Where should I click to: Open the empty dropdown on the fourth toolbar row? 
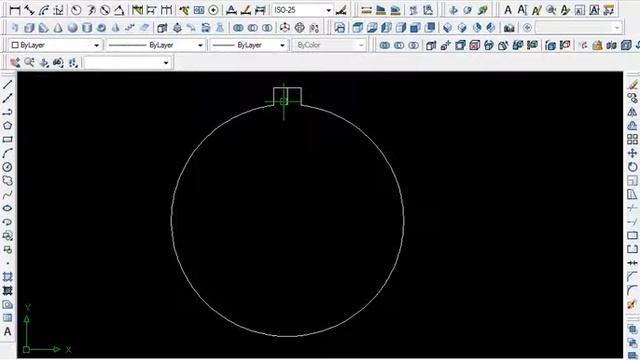coord(127,62)
